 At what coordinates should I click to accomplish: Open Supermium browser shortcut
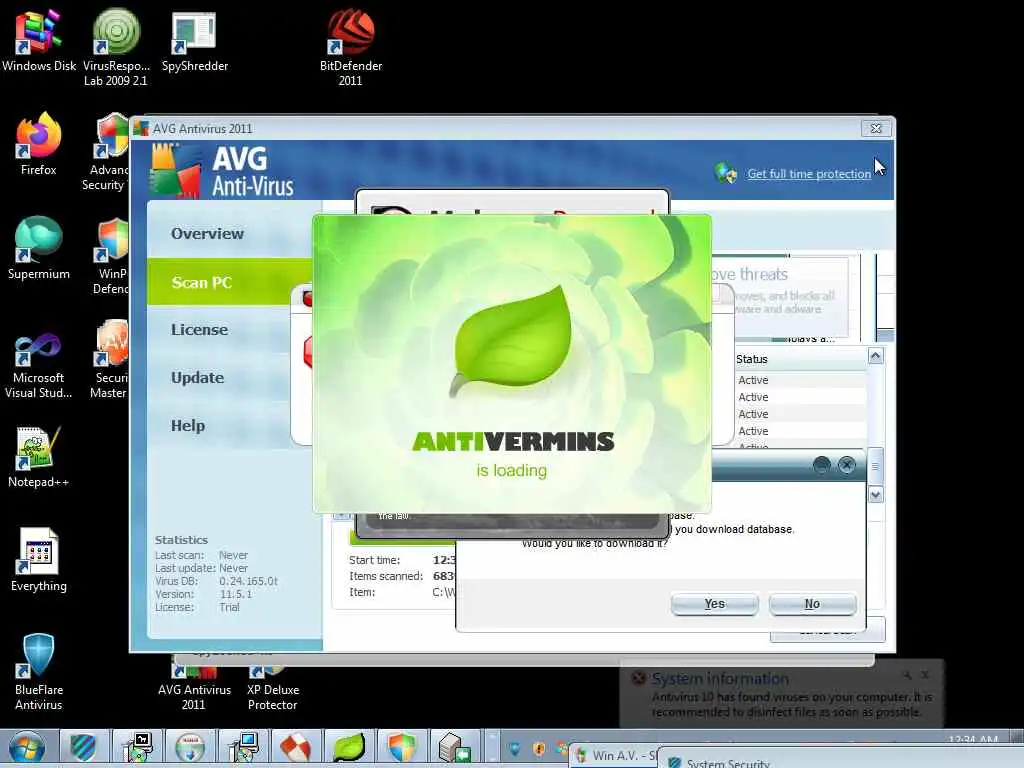[x=39, y=248]
